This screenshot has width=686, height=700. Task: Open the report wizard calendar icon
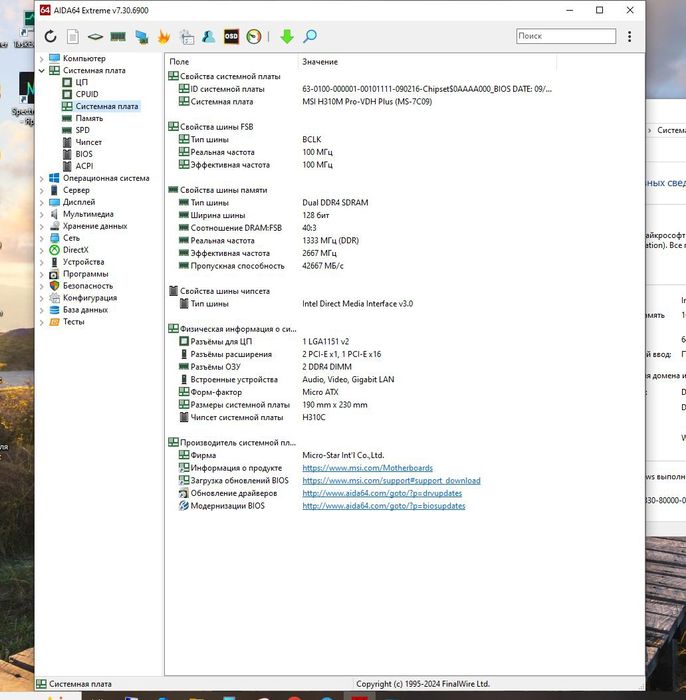pos(187,37)
